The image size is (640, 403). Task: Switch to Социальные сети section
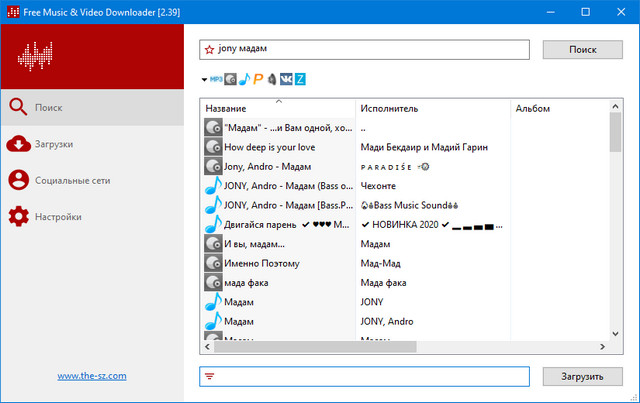(72, 181)
